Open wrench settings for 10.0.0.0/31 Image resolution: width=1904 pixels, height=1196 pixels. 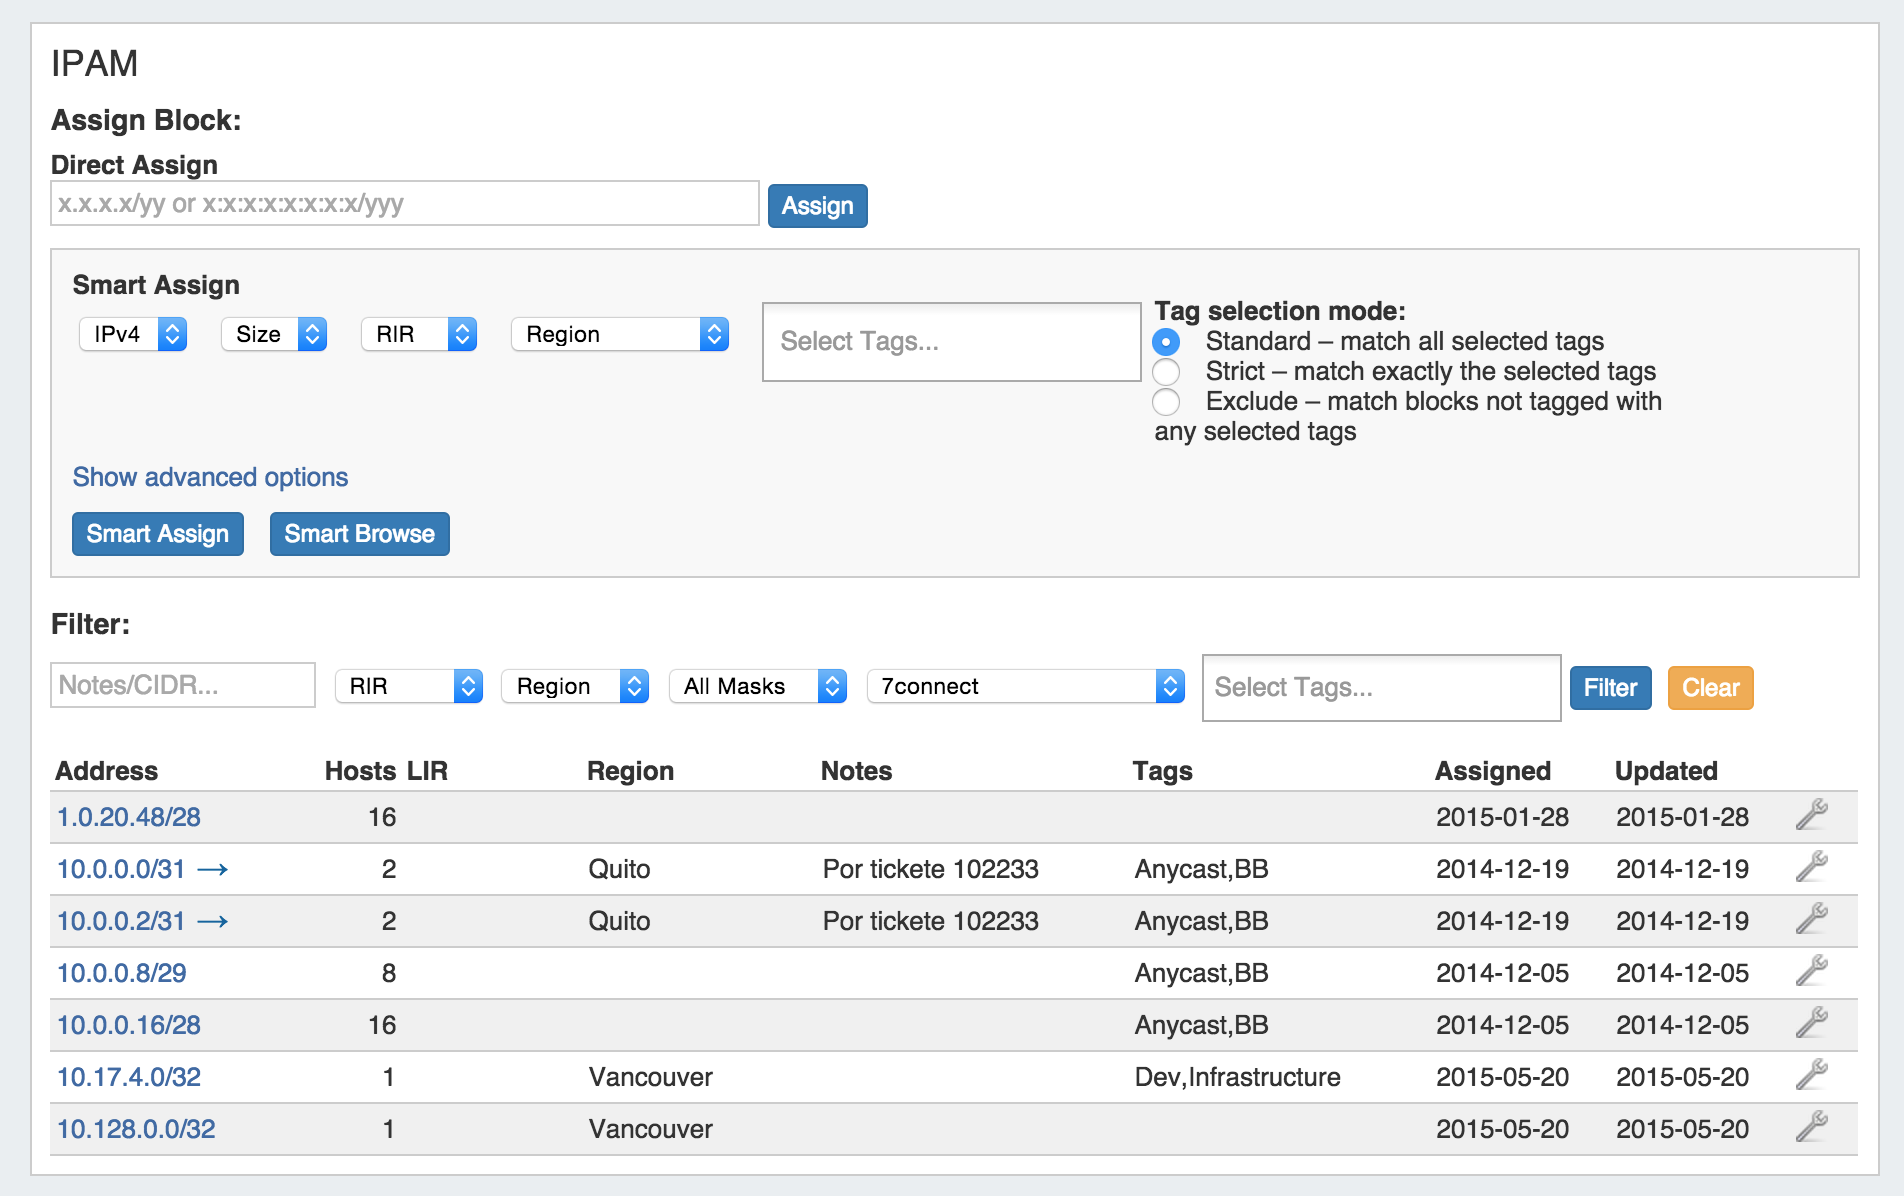click(1811, 867)
